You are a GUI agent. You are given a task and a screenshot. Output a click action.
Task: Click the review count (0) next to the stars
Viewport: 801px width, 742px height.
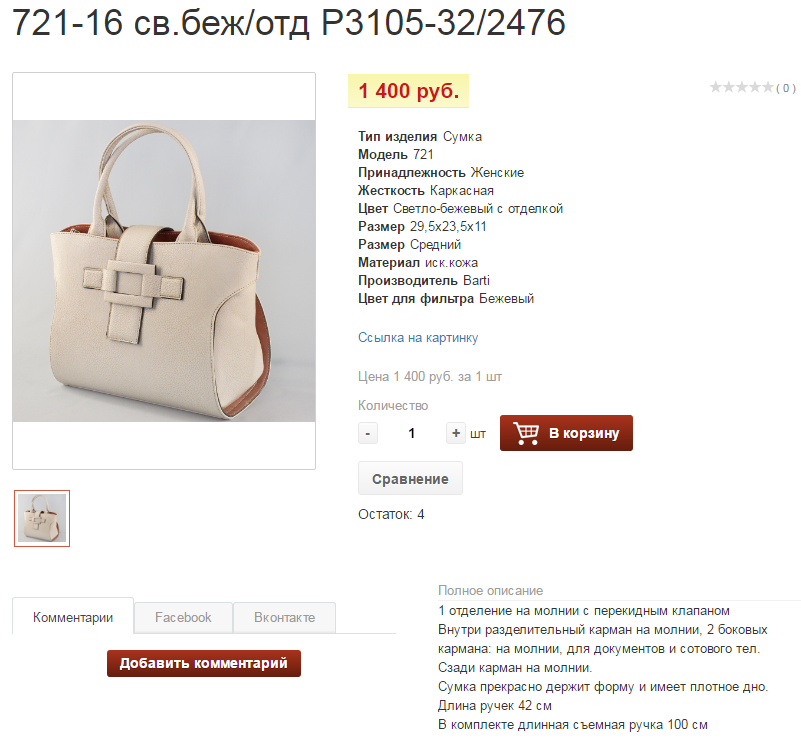coord(786,88)
